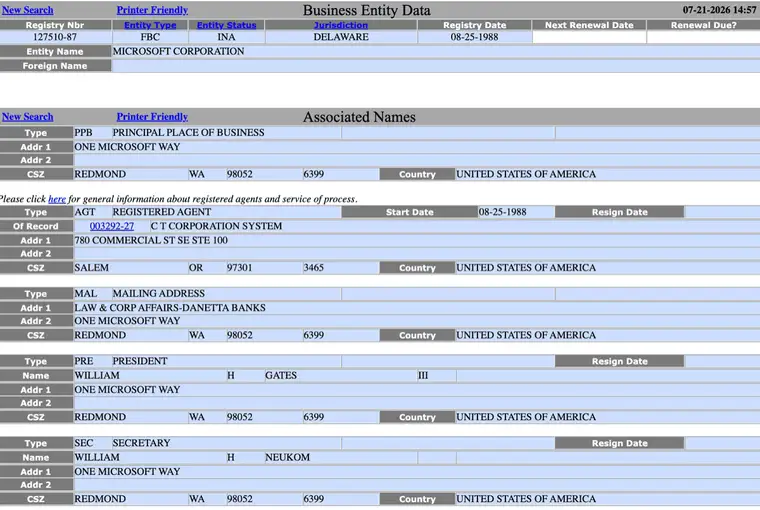Click the Registry Nbr column header
The image size is (760, 510).
(55, 25)
